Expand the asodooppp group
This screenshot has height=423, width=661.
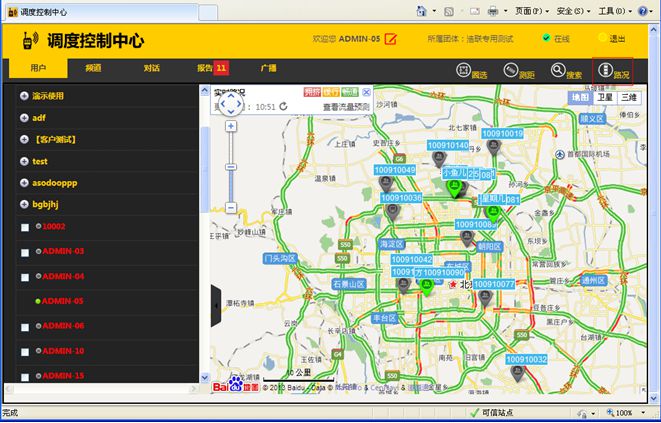point(24,183)
